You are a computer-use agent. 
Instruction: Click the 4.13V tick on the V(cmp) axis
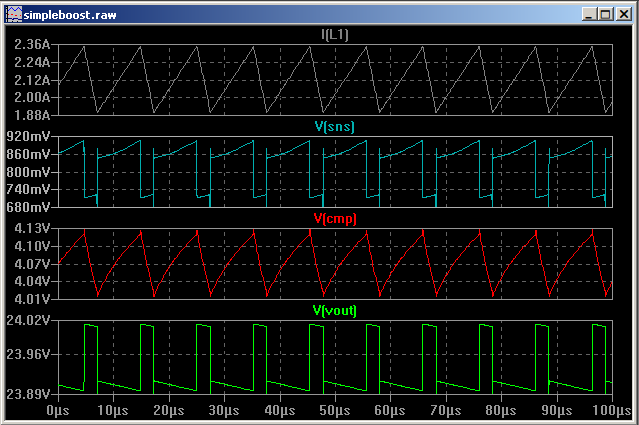[x=33, y=229]
